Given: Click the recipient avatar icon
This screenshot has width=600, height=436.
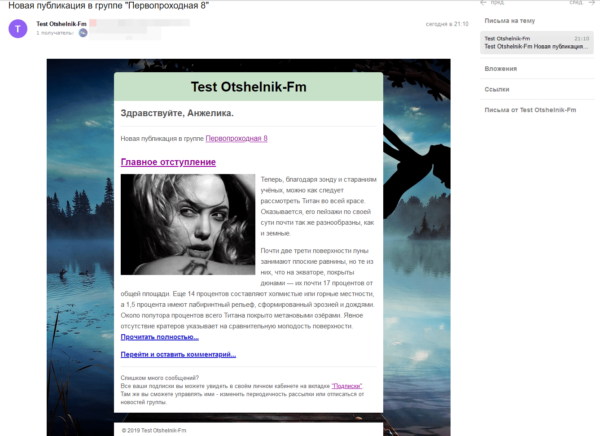Looking at the screenshot, I should 83,33.
